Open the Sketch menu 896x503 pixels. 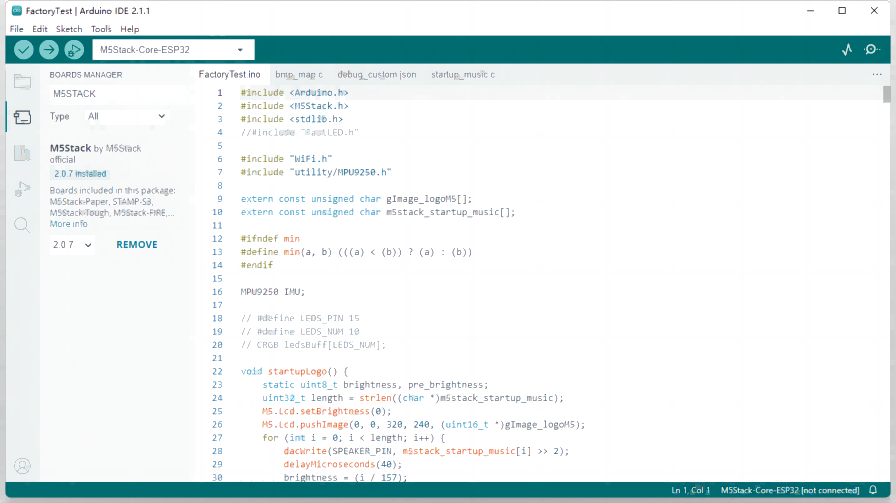(x=69, y=29)
